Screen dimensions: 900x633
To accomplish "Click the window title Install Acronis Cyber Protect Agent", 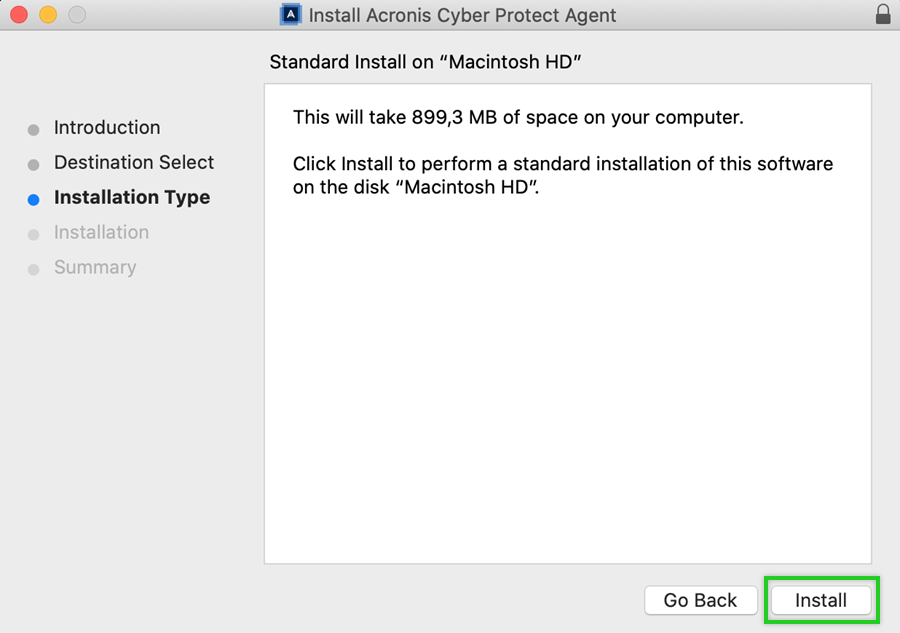I will 462,16.
